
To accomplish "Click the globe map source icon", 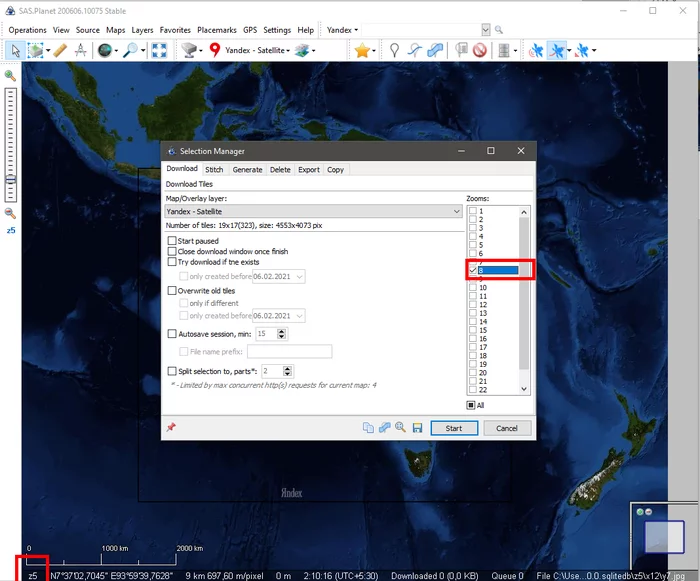I will coord(105,50).
